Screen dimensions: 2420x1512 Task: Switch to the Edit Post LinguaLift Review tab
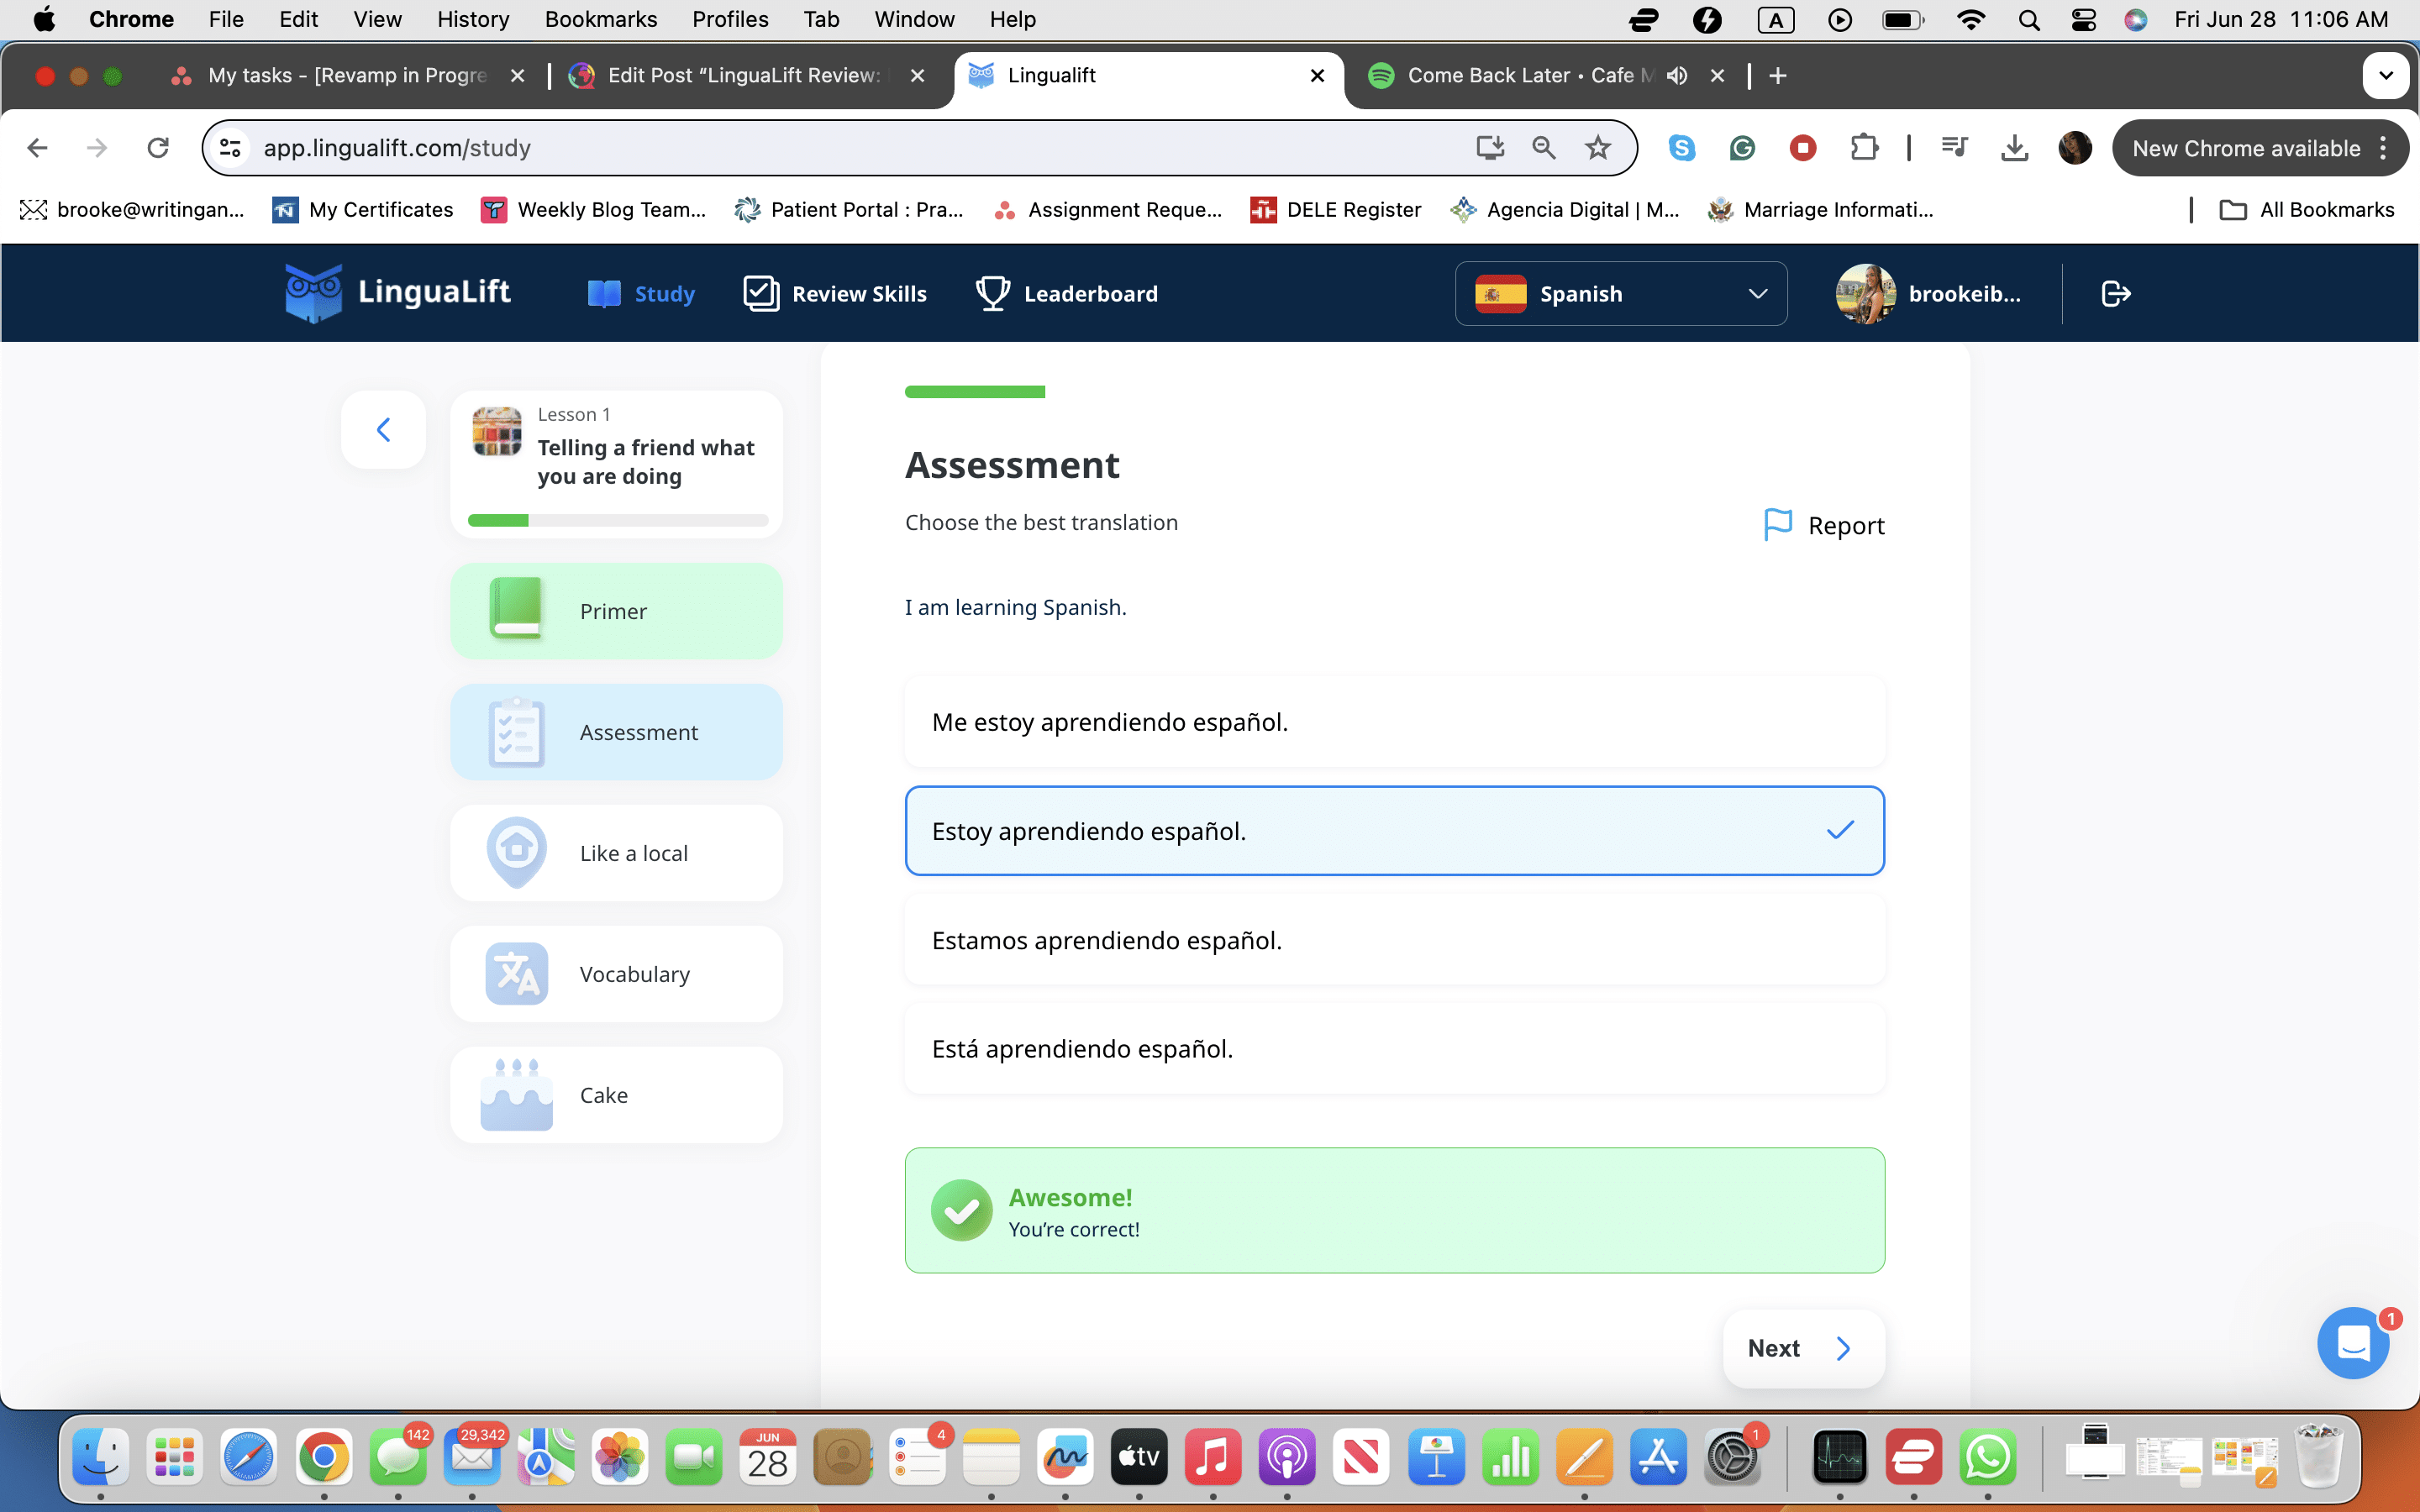point(744,76)
